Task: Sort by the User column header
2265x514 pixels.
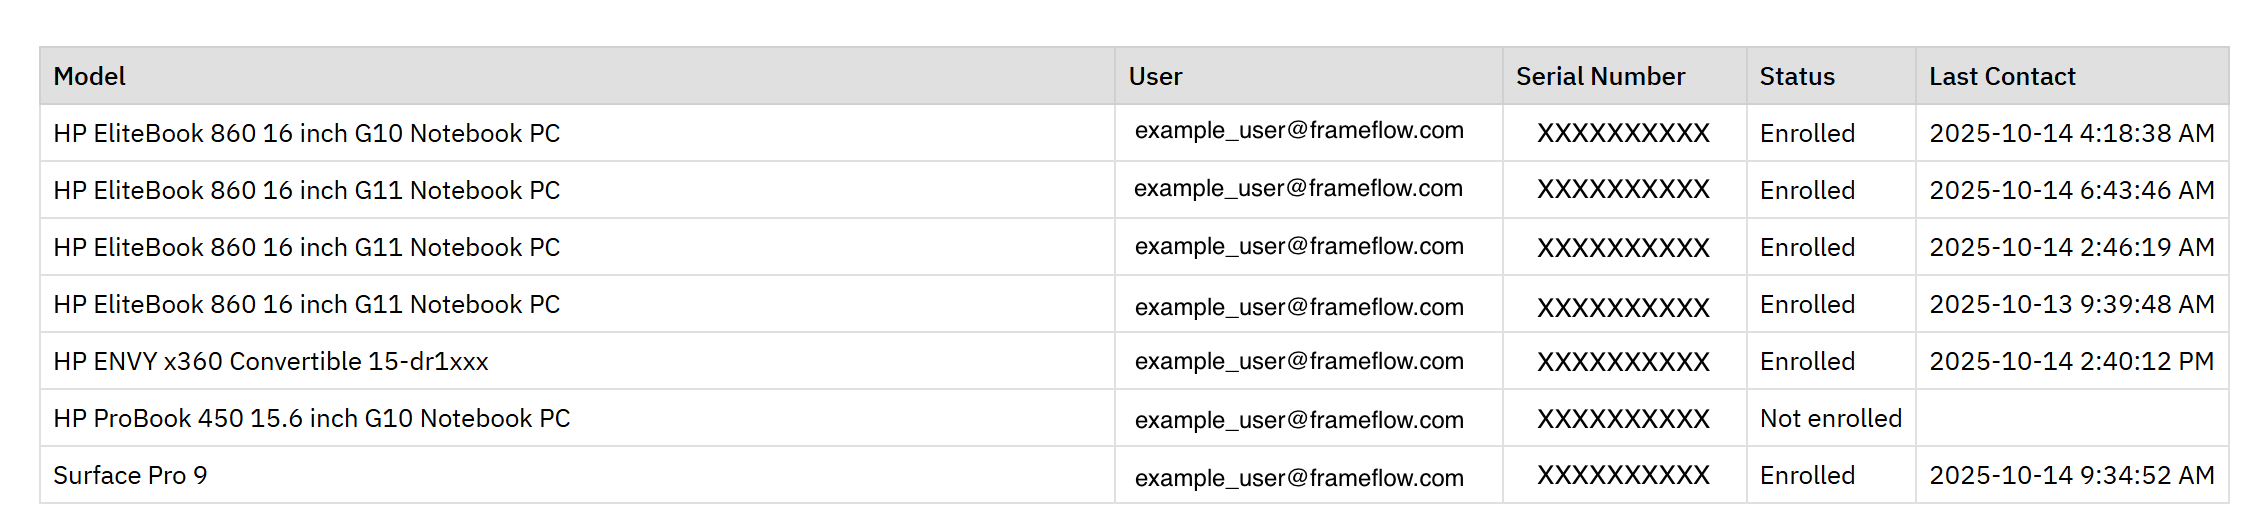Action: (x=1155, y=77)
